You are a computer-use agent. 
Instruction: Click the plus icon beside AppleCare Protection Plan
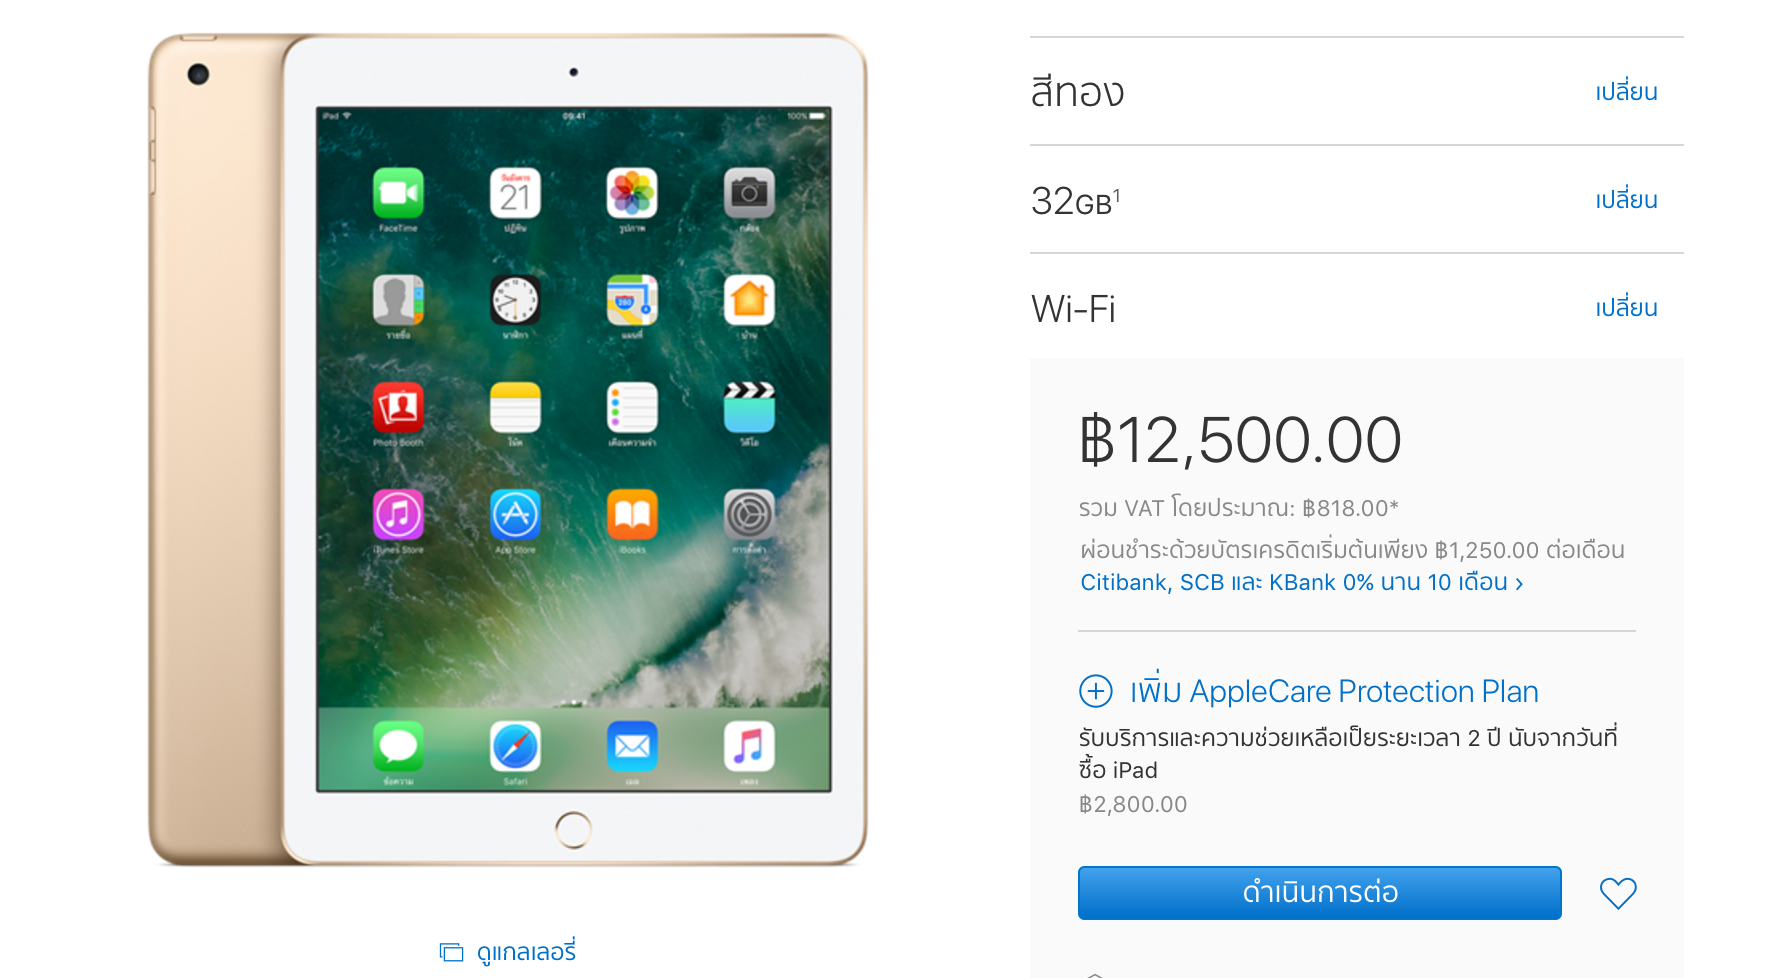coord(1096,691)
